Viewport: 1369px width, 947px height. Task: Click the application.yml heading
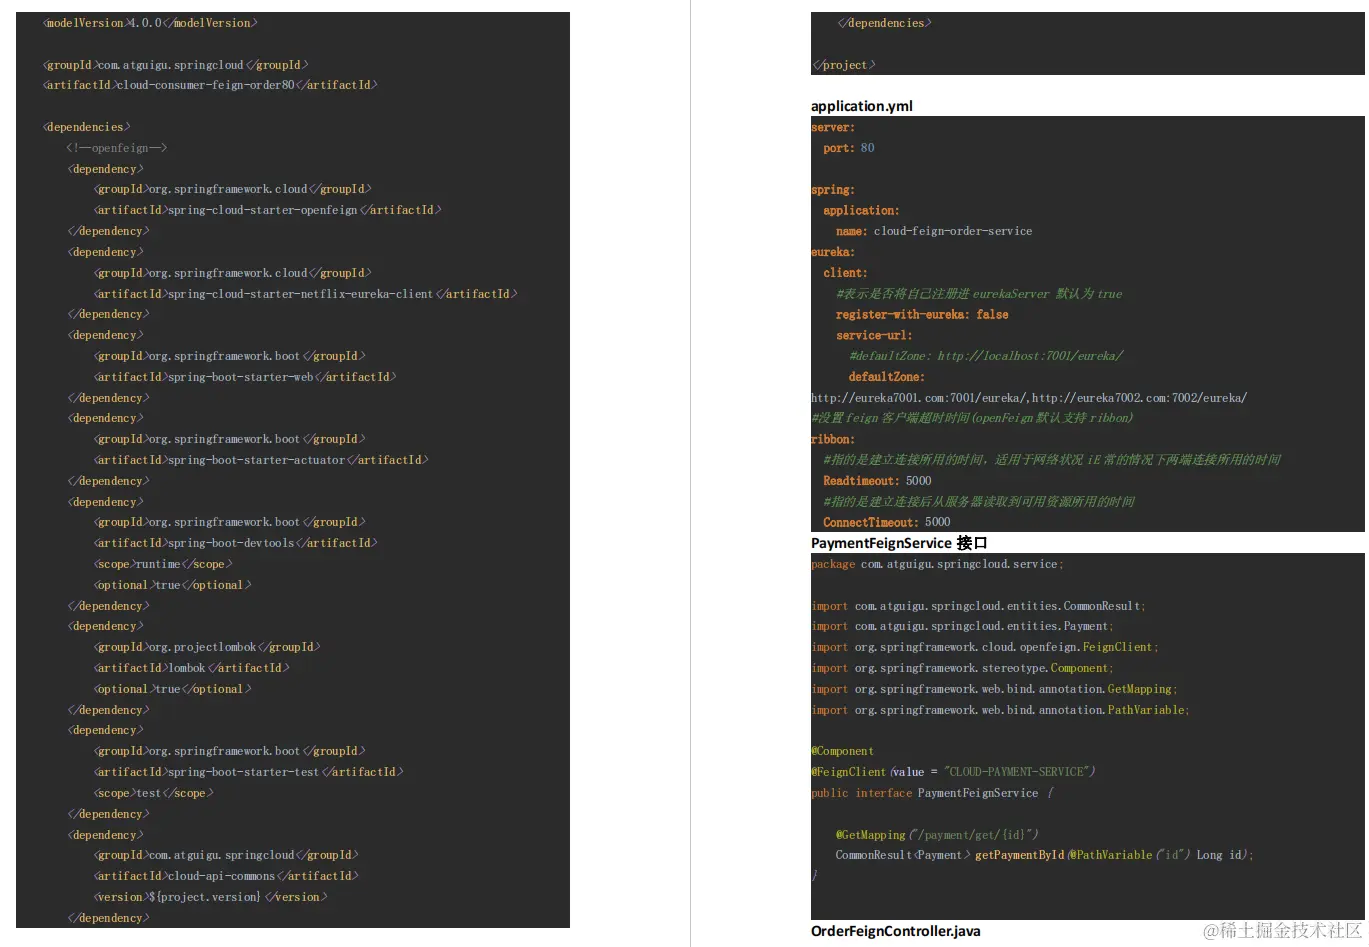[862, 106]
